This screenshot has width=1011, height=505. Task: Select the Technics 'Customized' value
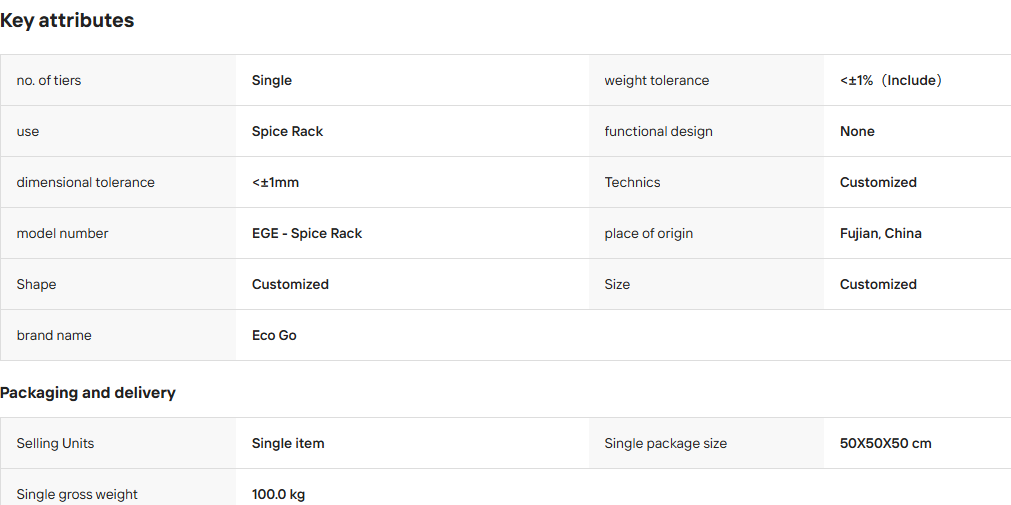click(x=878, y=183)
